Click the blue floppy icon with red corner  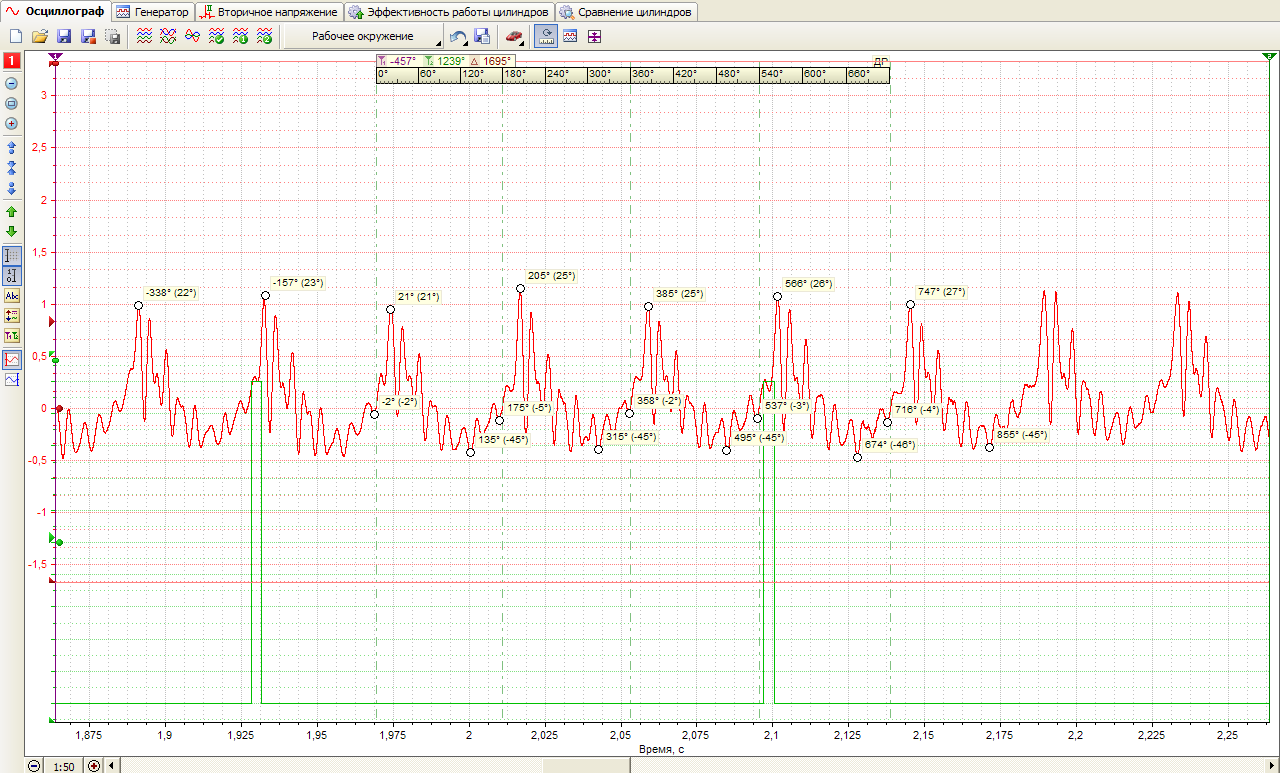[x=88, y=37]
